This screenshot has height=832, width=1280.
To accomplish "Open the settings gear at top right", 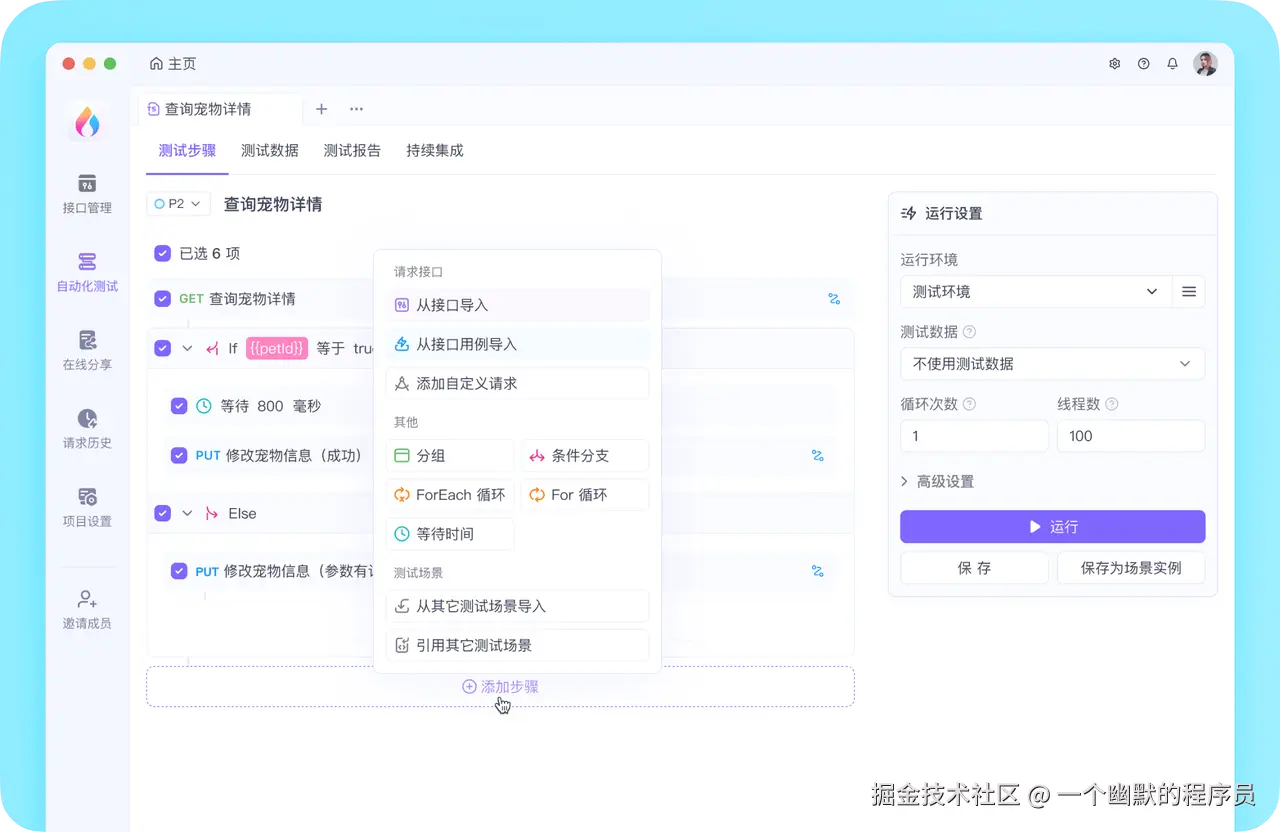I will click(x=1114, y=63).
